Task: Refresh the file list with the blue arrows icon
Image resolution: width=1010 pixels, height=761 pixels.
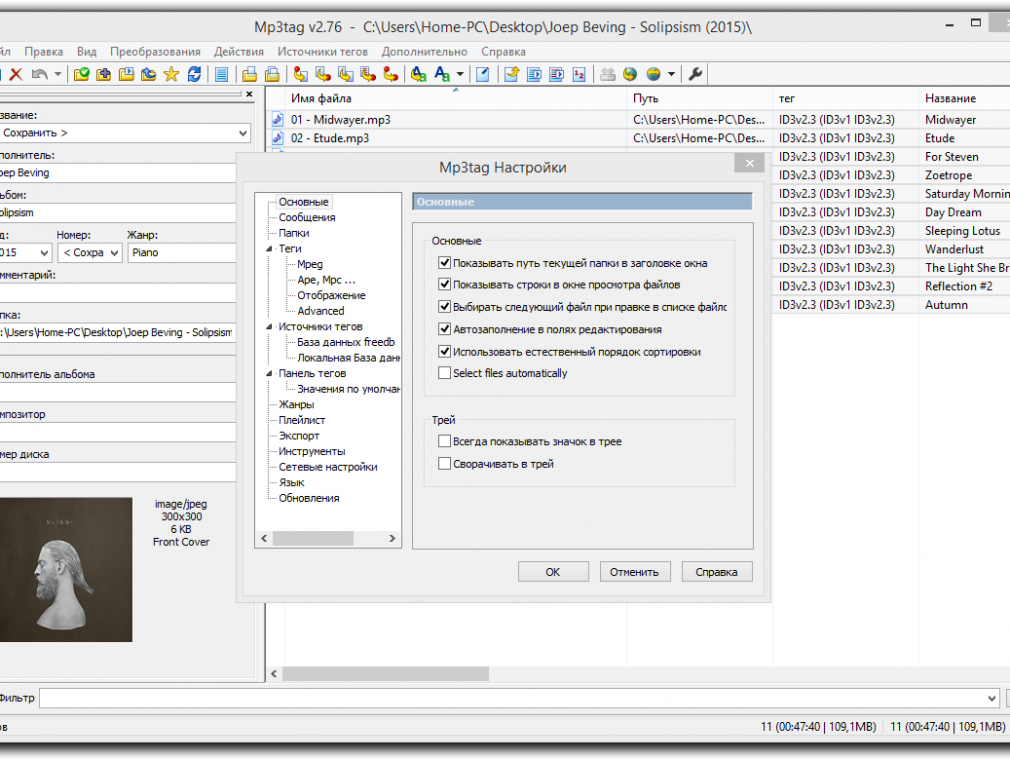Action: 194,74
